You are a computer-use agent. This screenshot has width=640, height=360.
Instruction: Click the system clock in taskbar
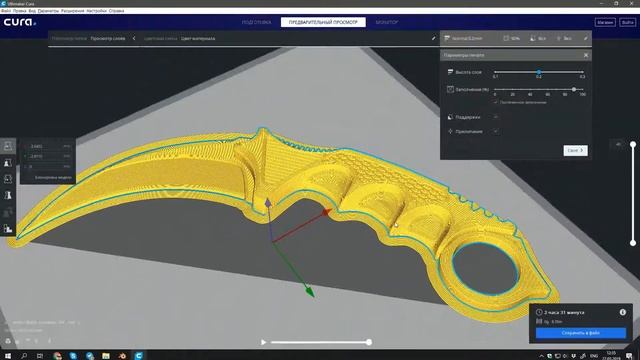pyautogui.click(x=611, y=356)
